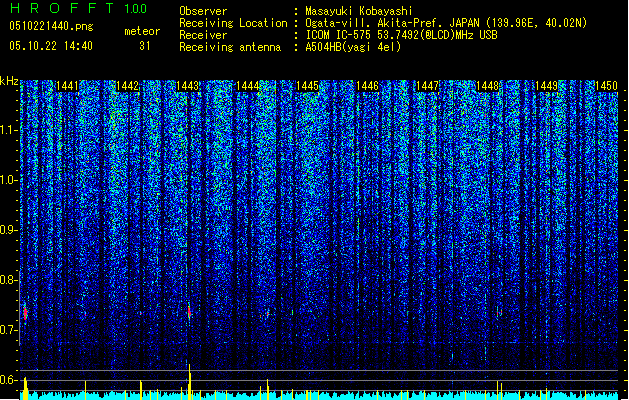Select the 1445 time marker label

coord(307,86)
